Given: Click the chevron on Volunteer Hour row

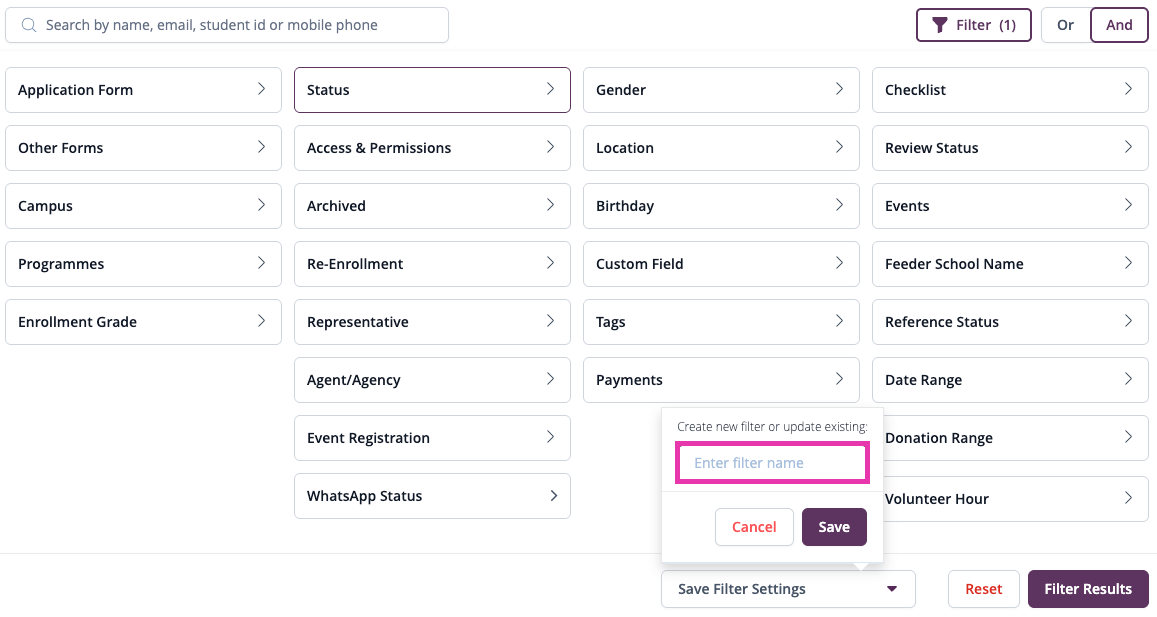Looking at the screenshot, I should (1128, 498).
